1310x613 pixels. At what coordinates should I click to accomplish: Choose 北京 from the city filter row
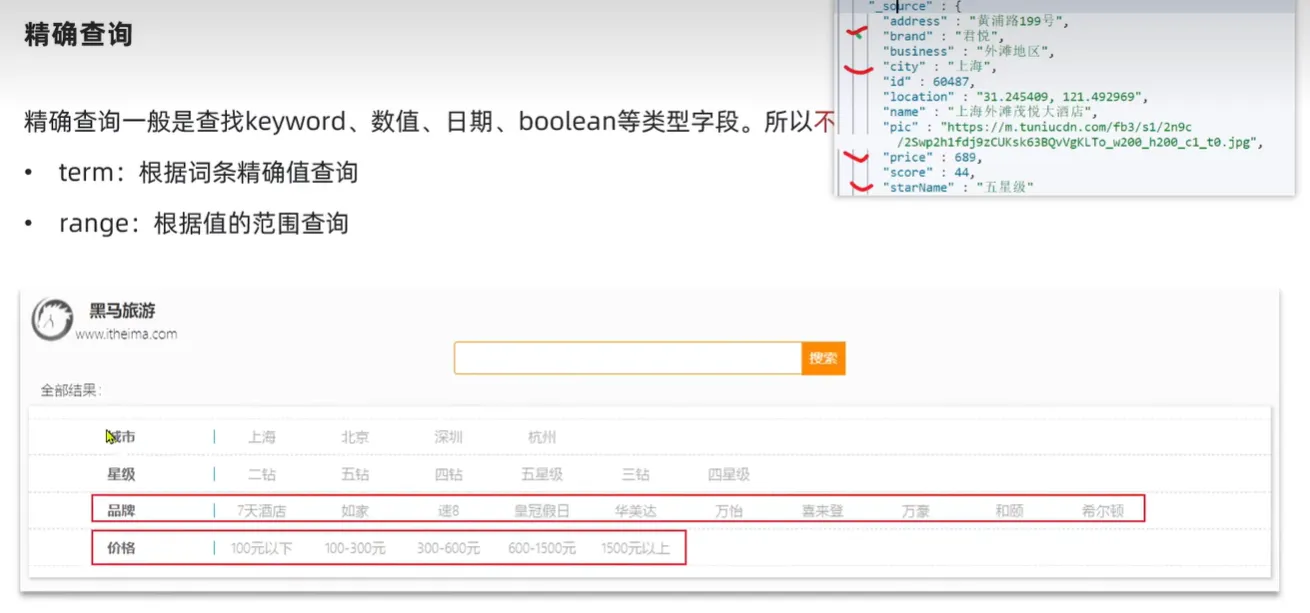tap(355, 437)
